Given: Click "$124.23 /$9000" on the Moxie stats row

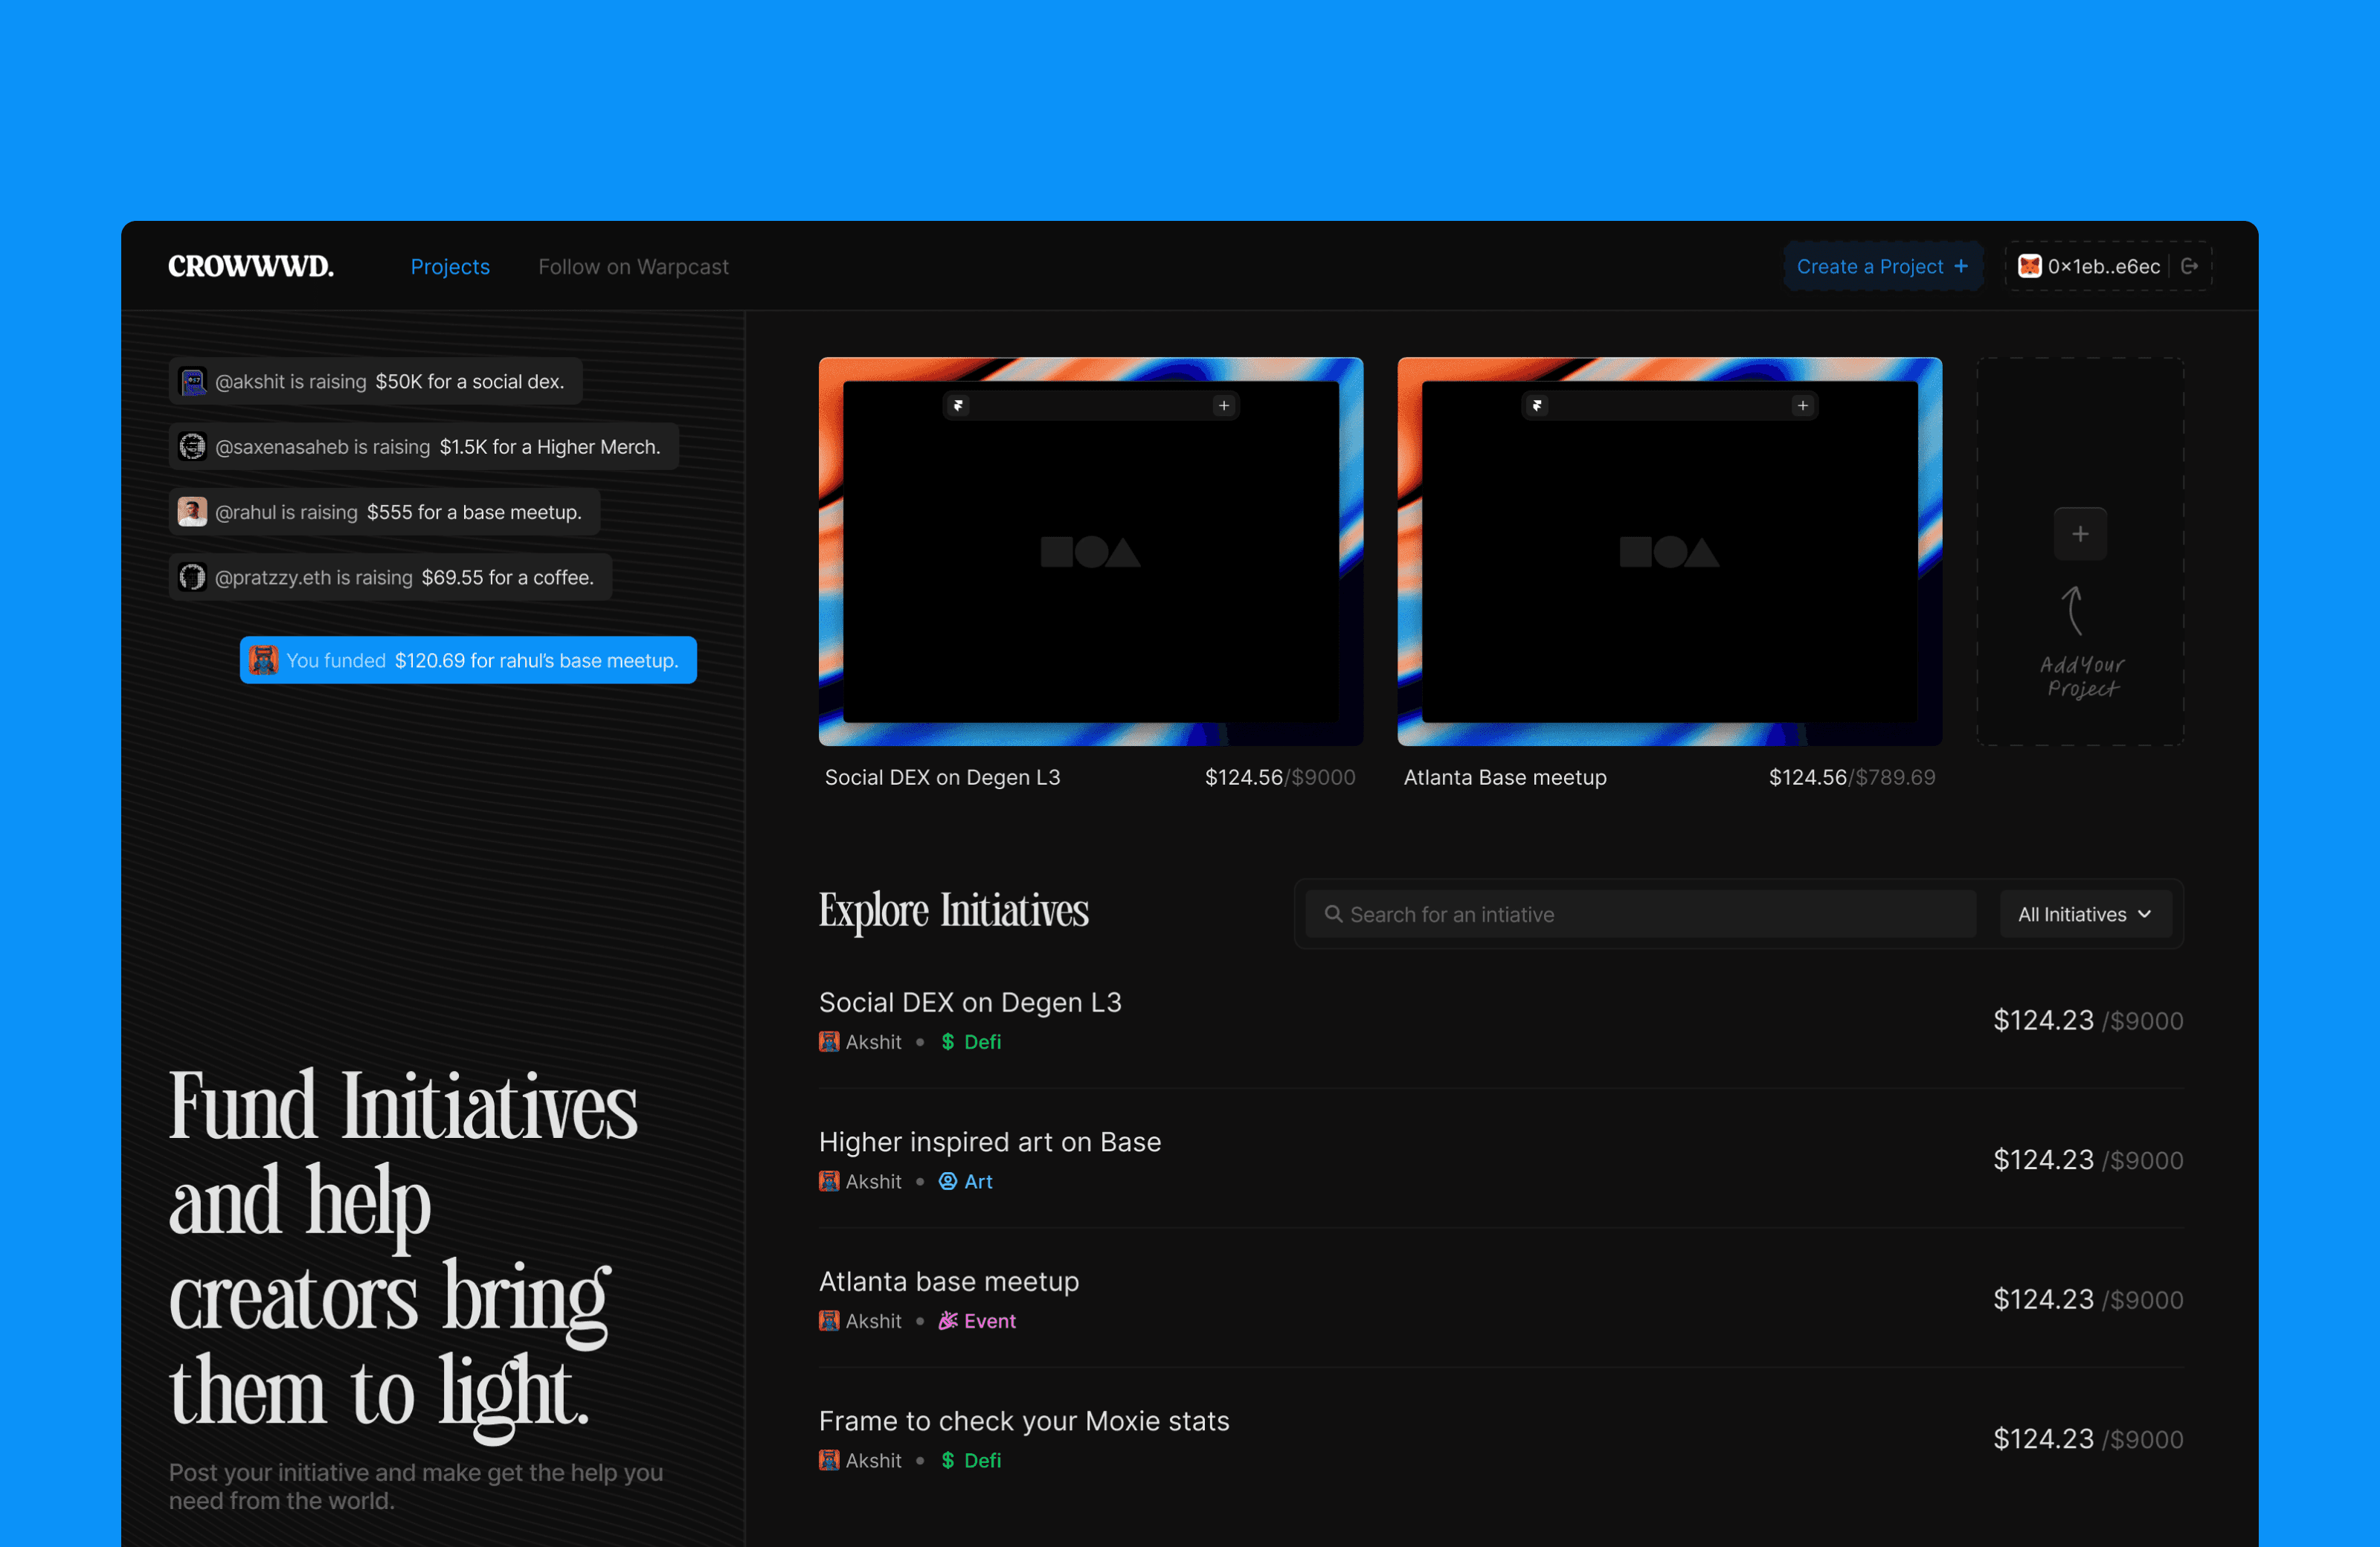Looking at the screenshot, I should click(x=2088, y=1439).
